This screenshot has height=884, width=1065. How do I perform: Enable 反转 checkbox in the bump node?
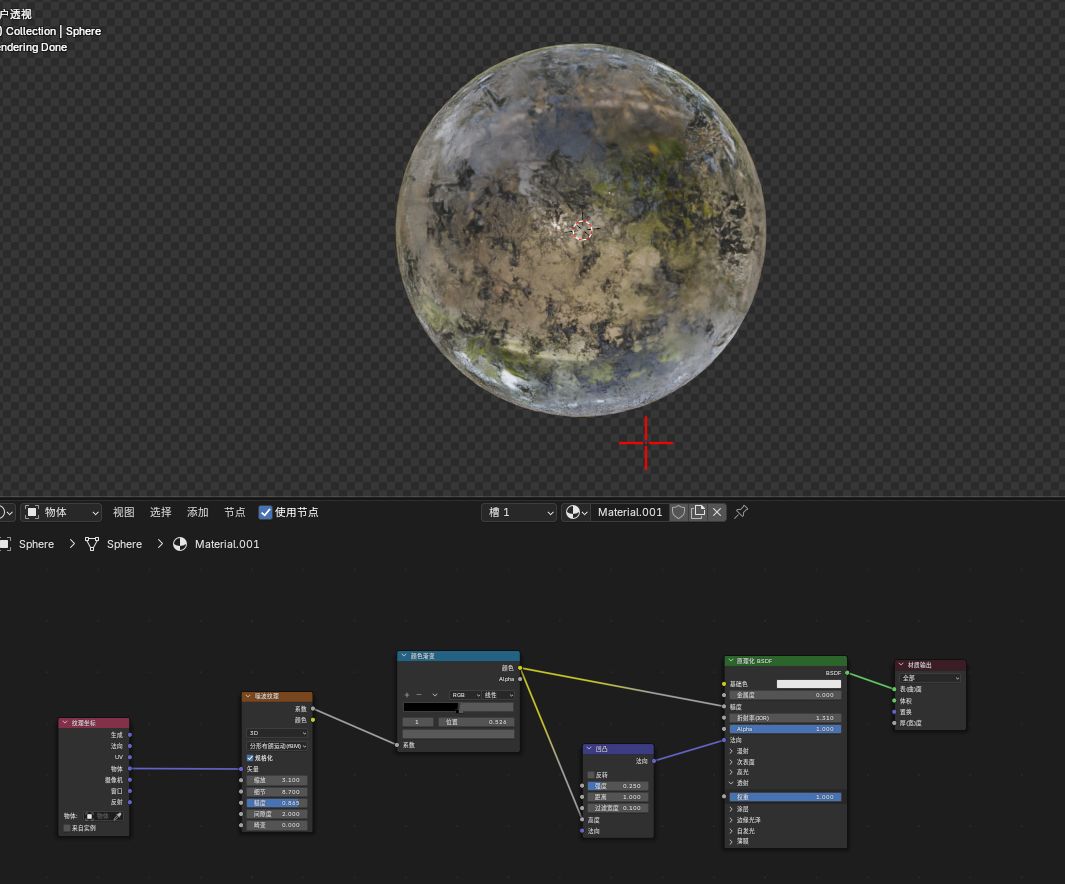click(x=591, y=775)
